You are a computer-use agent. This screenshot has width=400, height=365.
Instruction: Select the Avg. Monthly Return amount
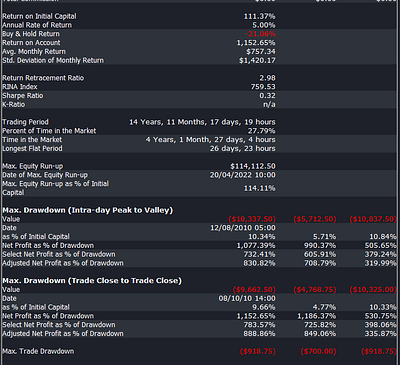(261, 51)
